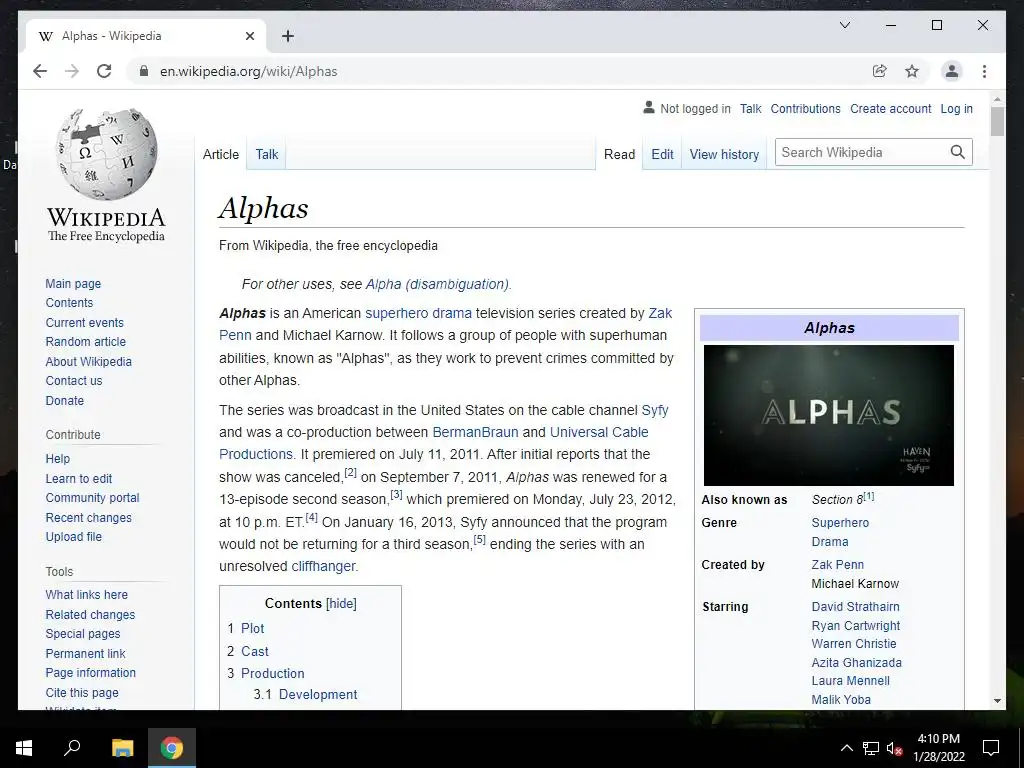Click the vertical scrollbar thumb

(x=997, y=121)
